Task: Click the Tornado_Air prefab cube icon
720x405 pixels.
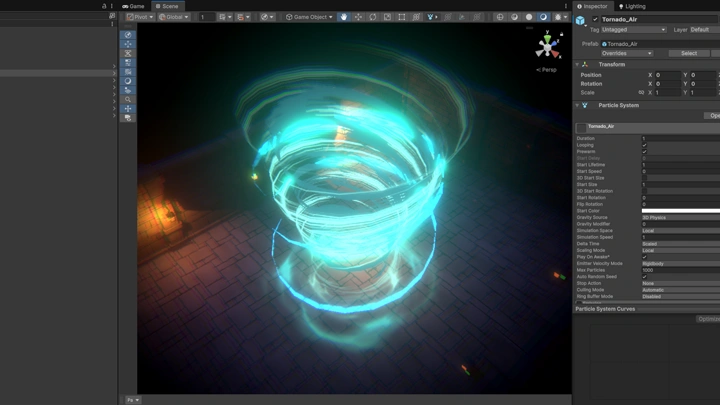Action: click(x=580, y=21)
